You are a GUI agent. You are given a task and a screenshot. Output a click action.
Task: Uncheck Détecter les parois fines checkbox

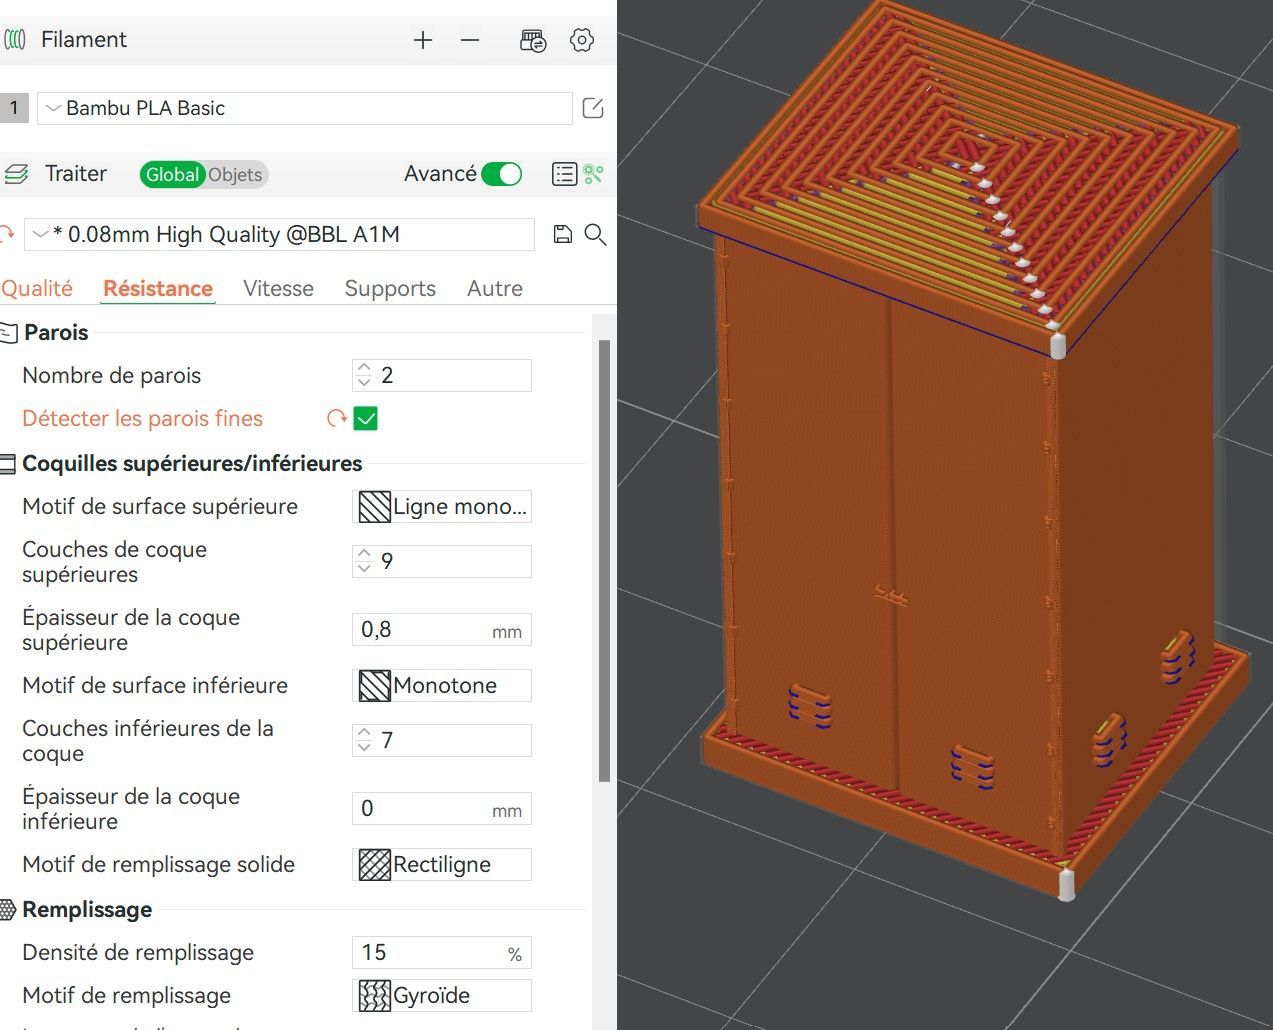click(x=366, y=419)
